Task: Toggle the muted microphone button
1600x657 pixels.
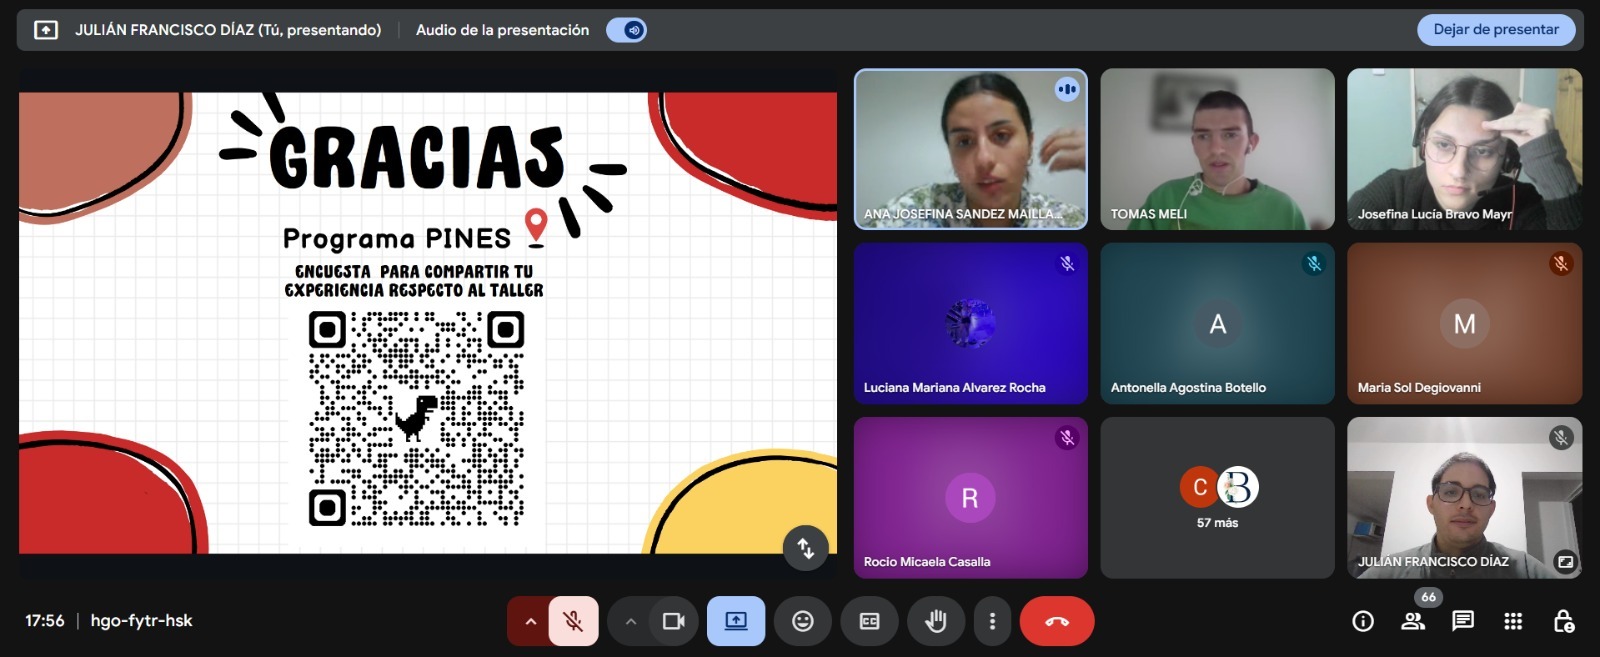Action: pos(573,621)
